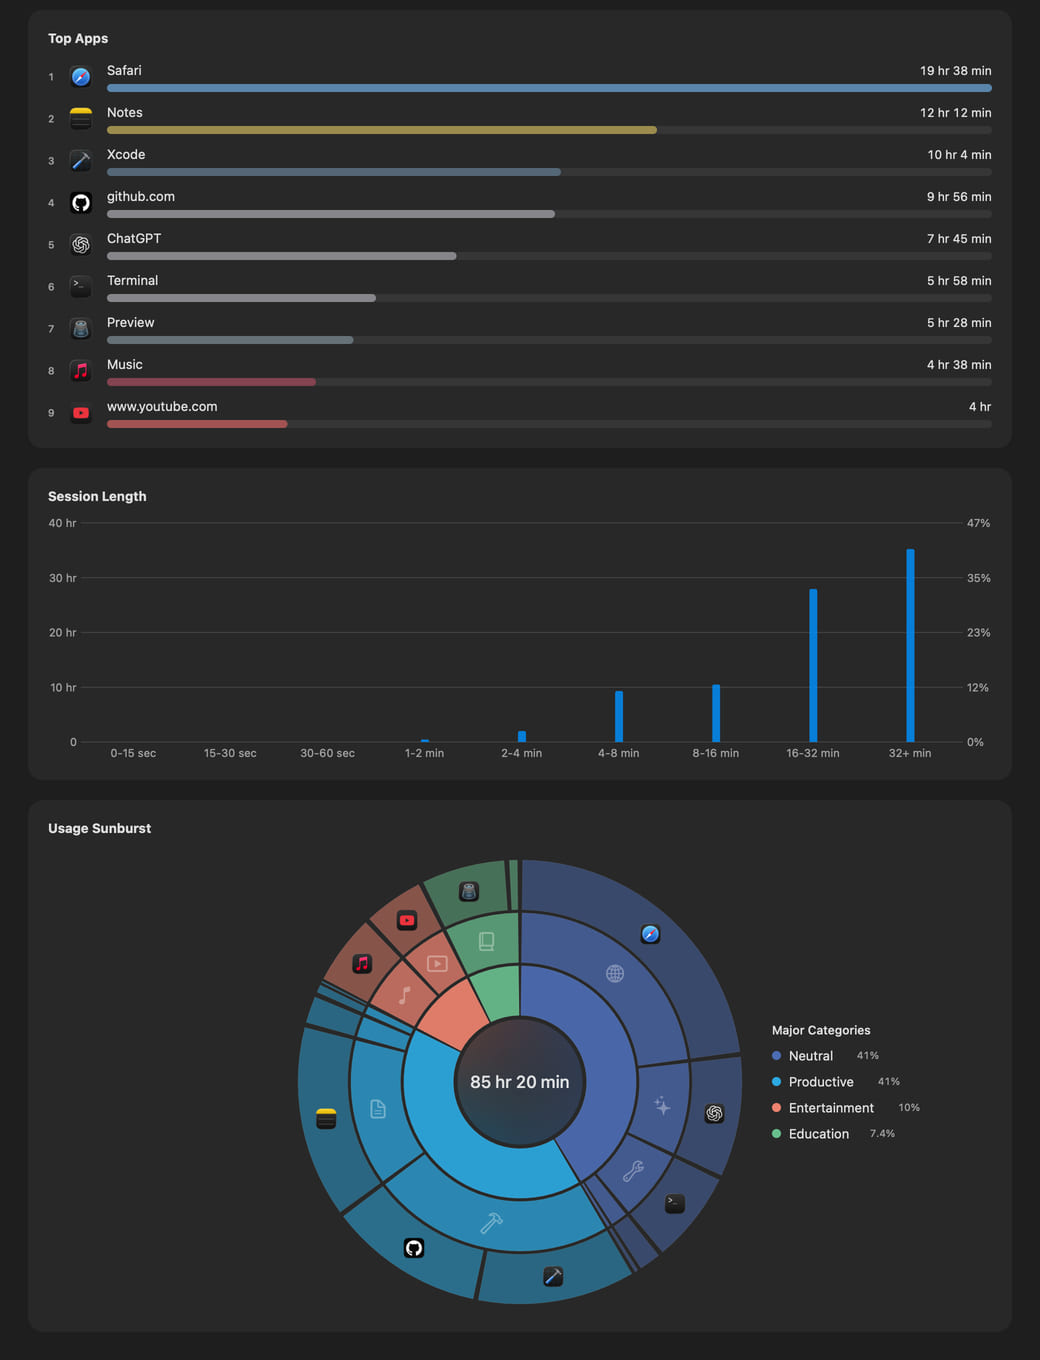Click the Music app icon in the list
The width and height of the screenshot is (1040, 1360).
pyautogui.click(x=81, y=371)
